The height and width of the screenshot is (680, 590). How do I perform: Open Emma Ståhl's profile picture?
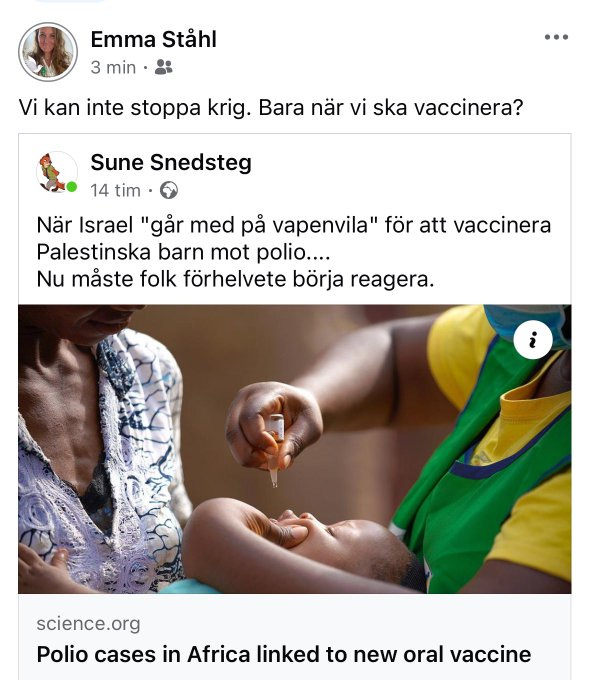click(x=48, y=52)
